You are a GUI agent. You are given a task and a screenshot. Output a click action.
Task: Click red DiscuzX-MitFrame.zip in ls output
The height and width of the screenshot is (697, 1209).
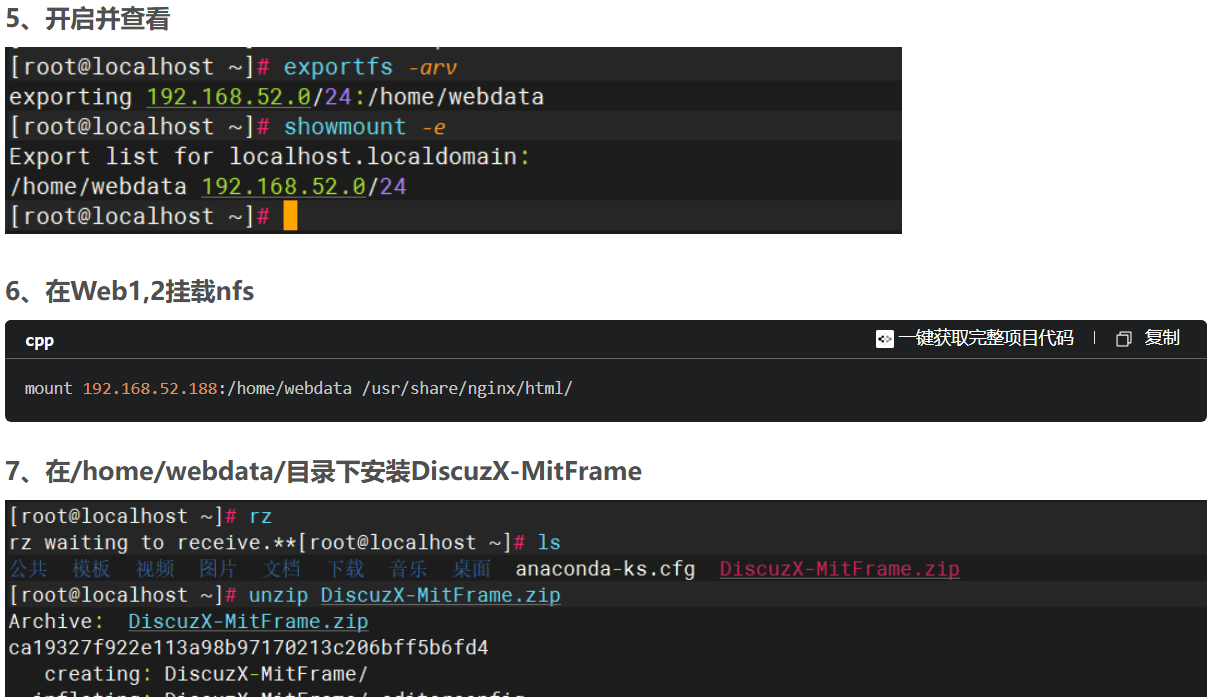pos(839,569)
